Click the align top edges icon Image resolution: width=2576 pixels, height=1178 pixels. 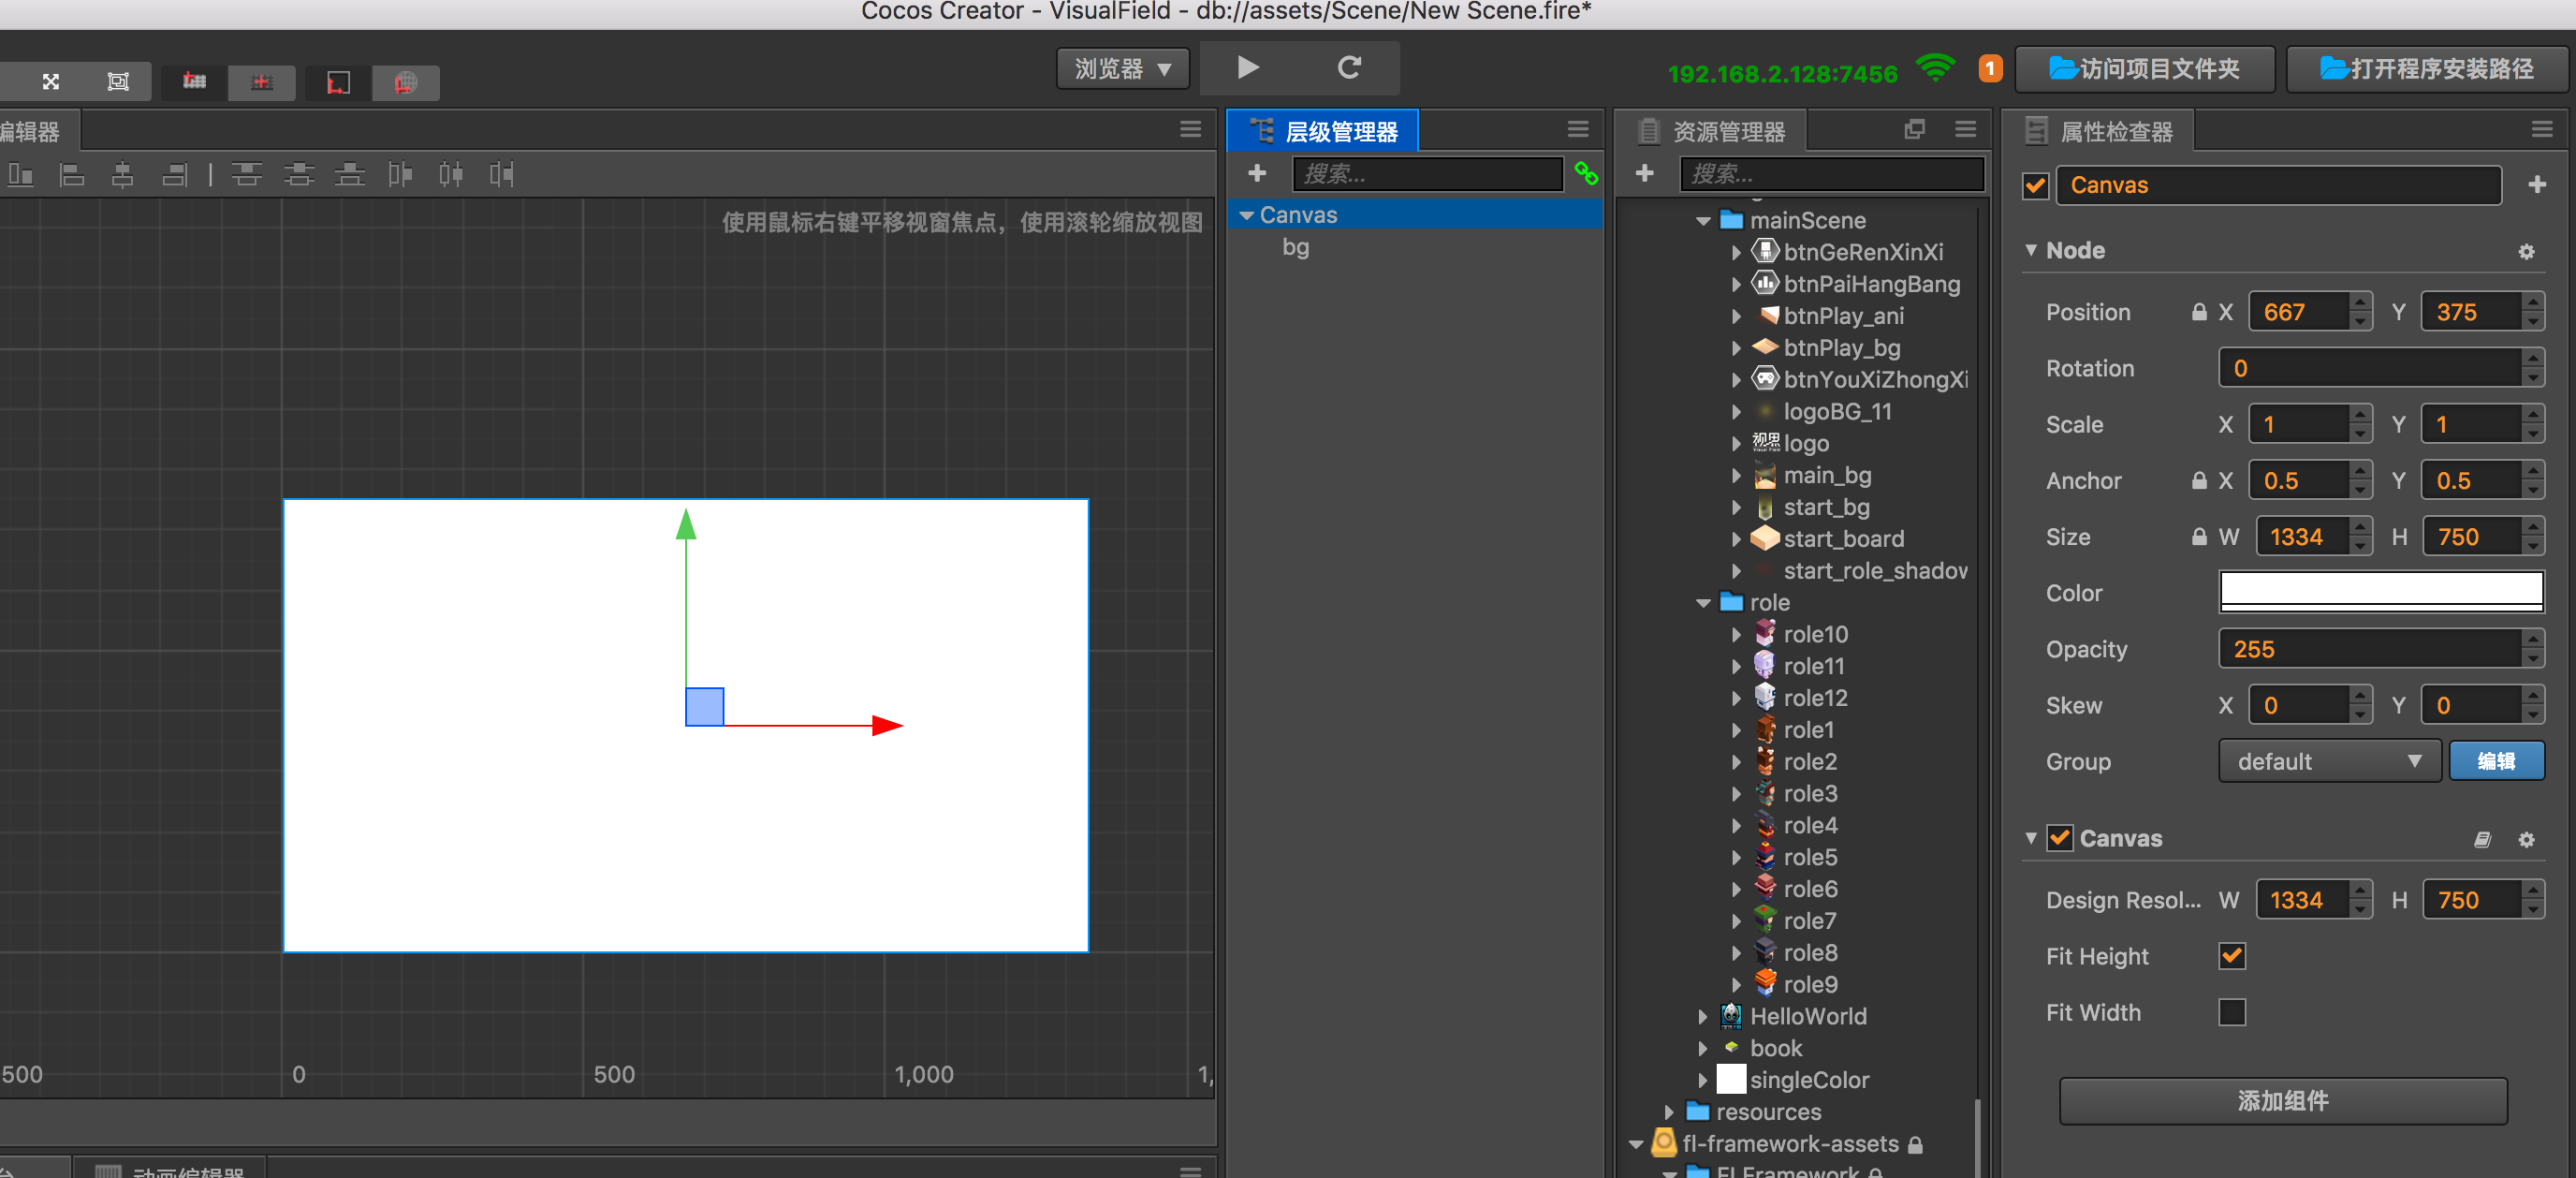246,175
